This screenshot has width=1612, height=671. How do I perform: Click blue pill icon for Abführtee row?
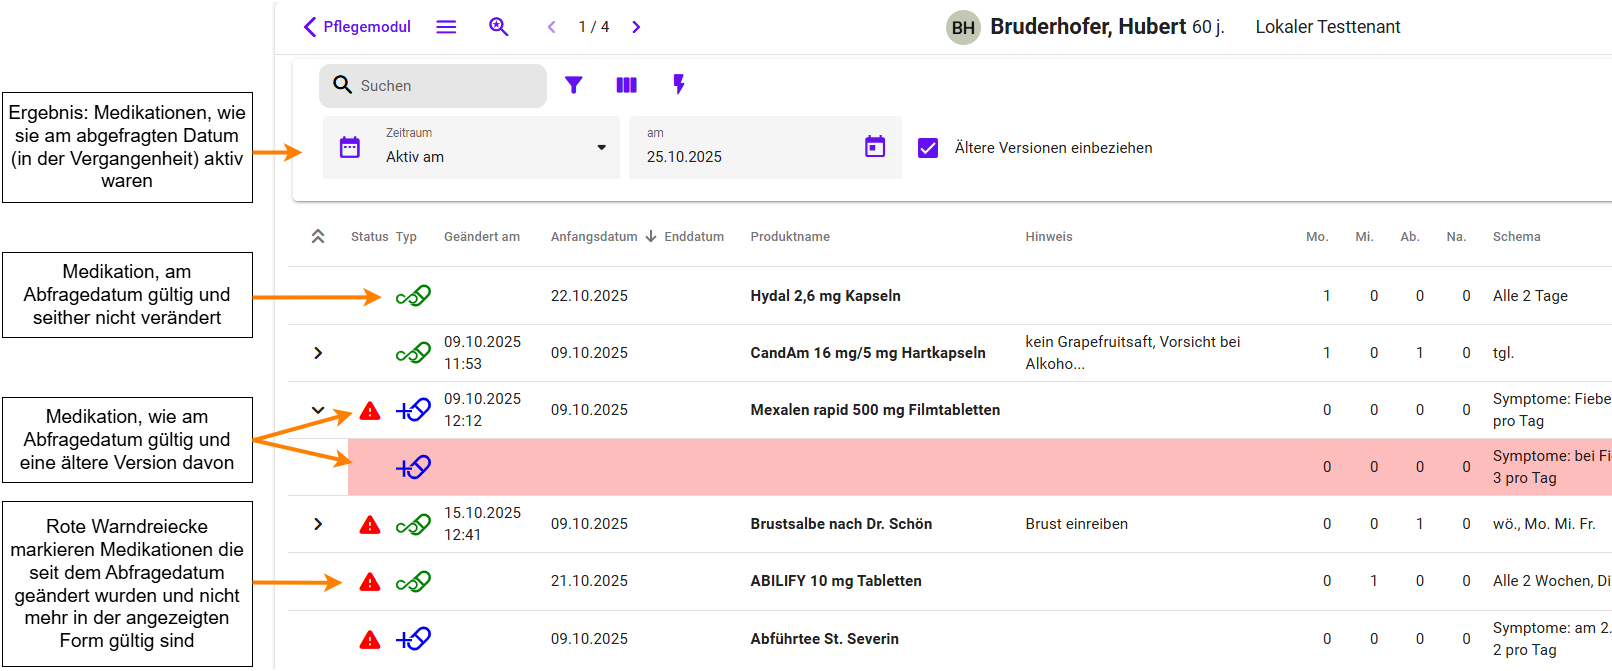click(413, 639)
